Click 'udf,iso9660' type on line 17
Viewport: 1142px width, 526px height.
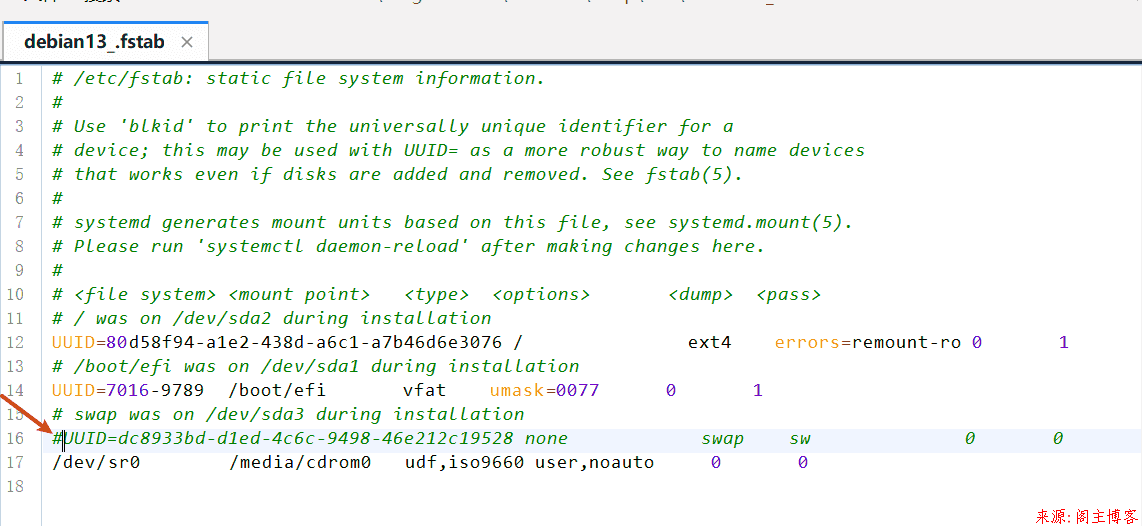[x=464, y=463]
